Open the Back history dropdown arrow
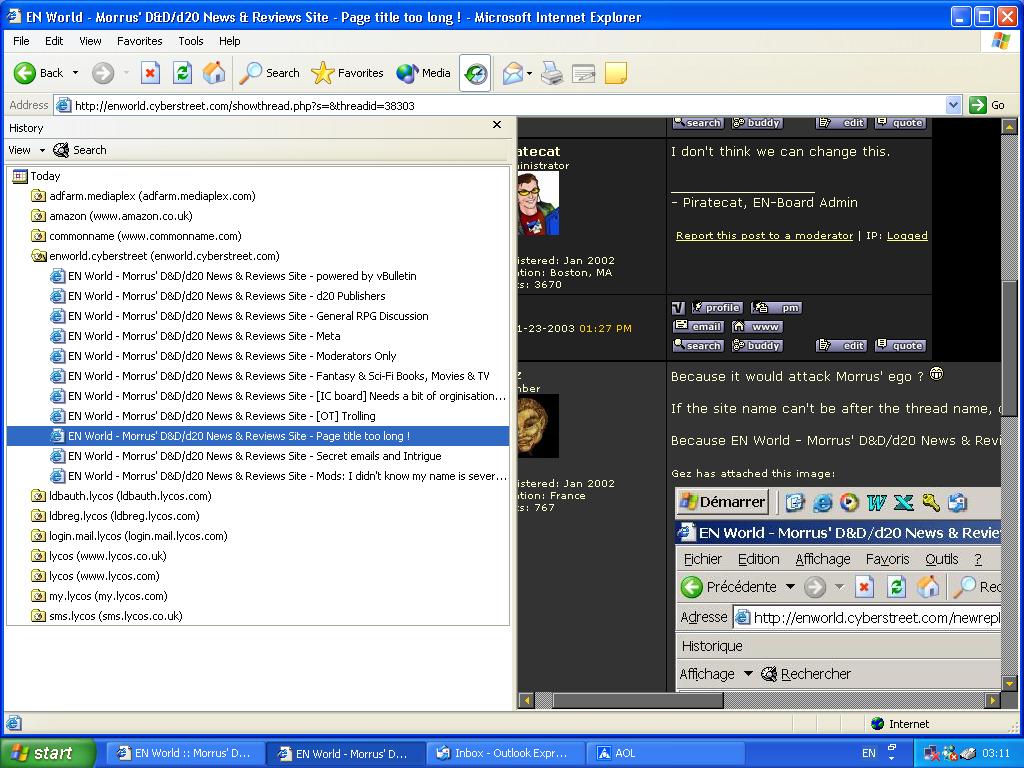The image size is (1024, 768). point(75,73)
